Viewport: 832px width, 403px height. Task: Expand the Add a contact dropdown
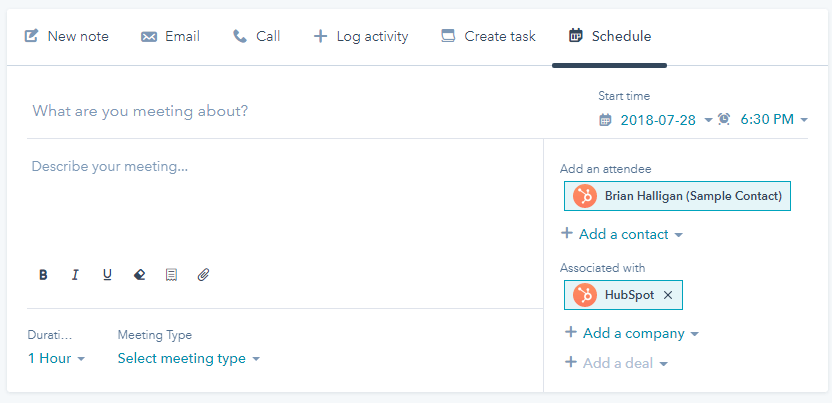(x=622, y=234)
